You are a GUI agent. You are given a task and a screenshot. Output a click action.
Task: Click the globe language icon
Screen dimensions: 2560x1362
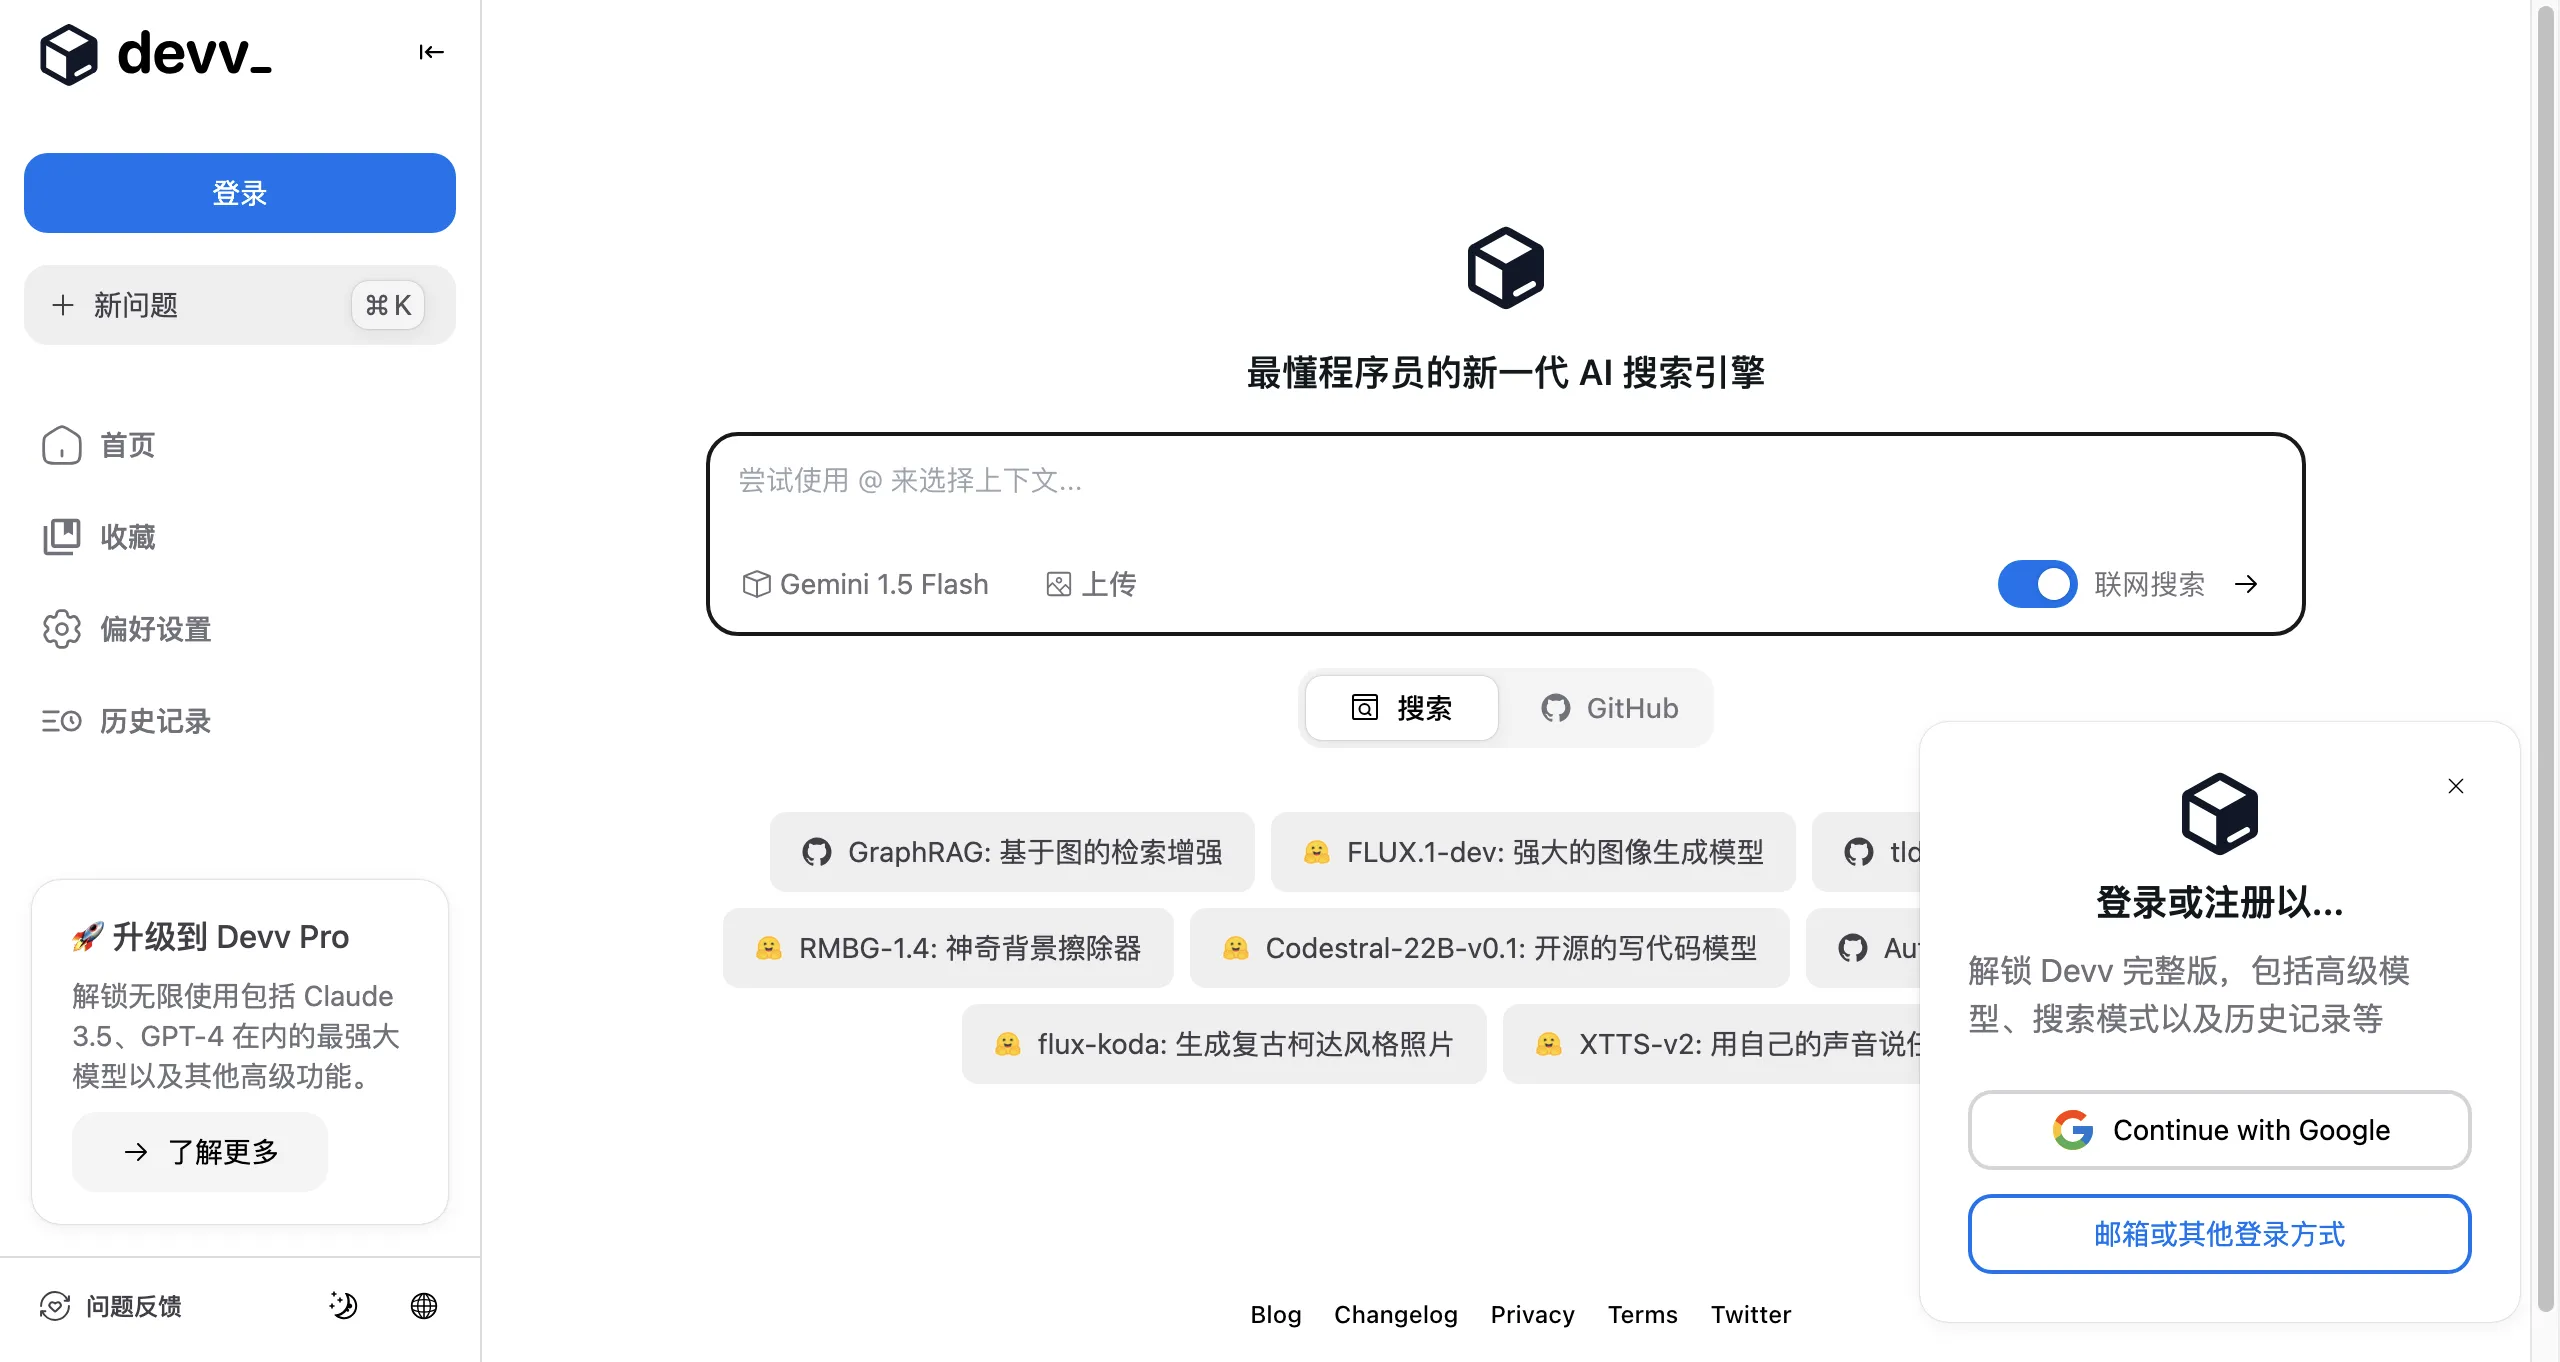coord(424,1306)
